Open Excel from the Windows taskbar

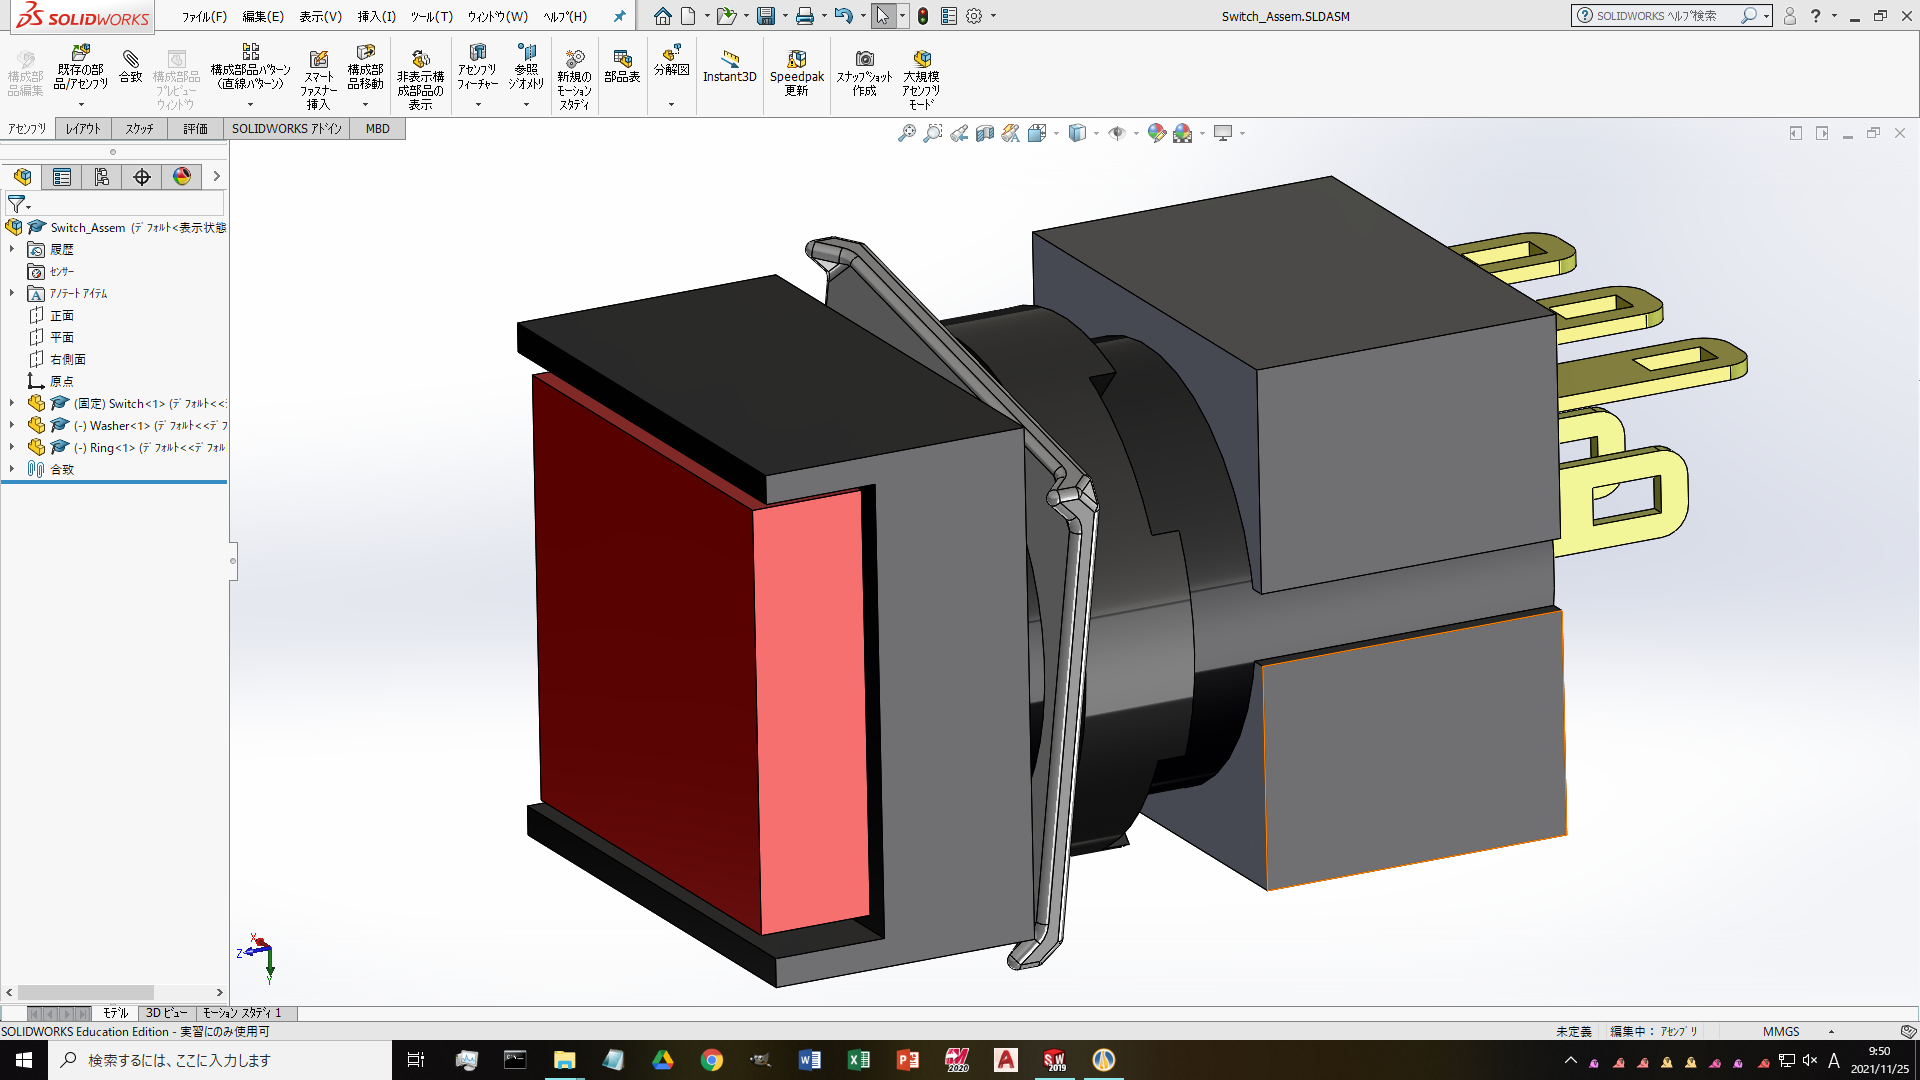click(x=858, y=1060)
